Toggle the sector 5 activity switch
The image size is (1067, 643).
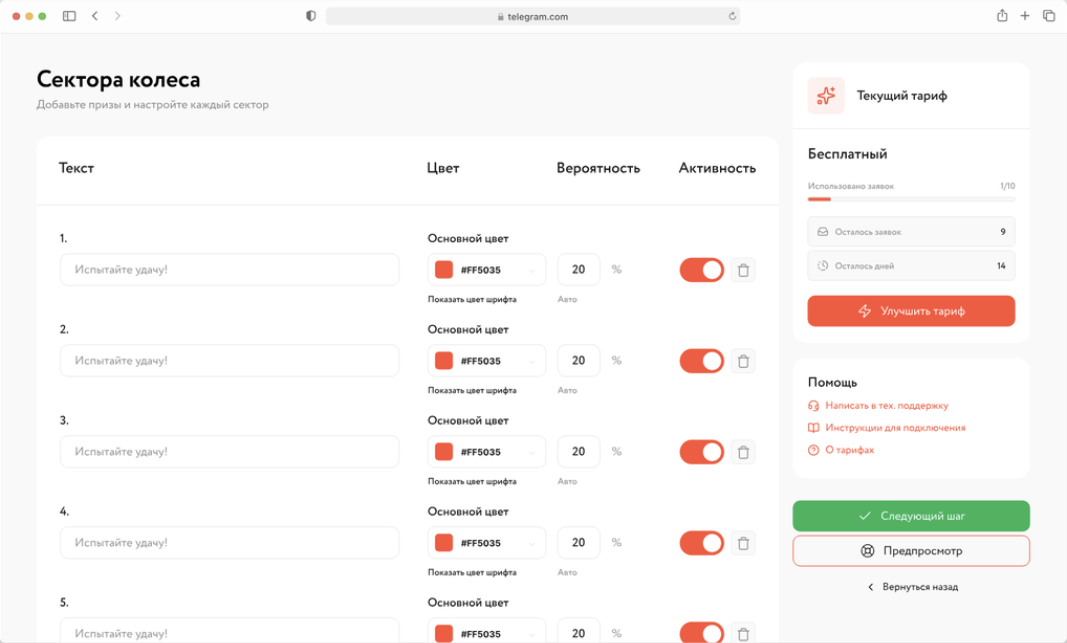[702, 632]
